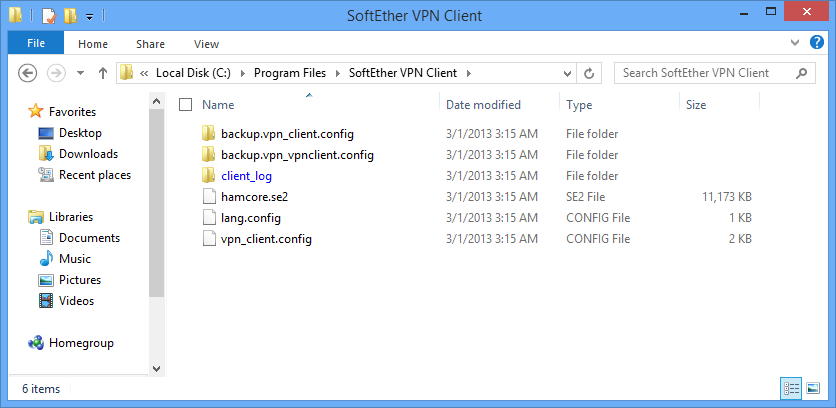
Task: Click the client_log folder name
Action: (246, 176)
